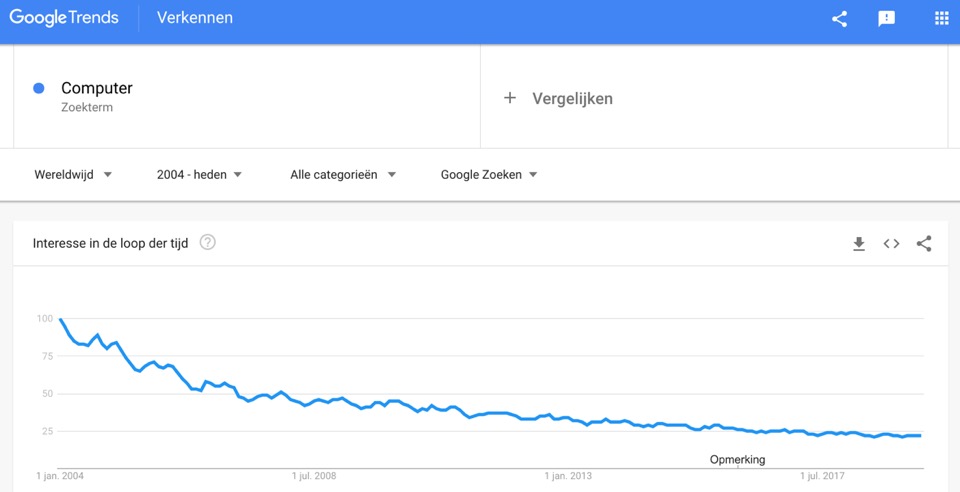This screenshot has height=492, width=960.
Task: Open the help icon beside Interesse in de loop der tijd
Action: [x=208, y=243]
